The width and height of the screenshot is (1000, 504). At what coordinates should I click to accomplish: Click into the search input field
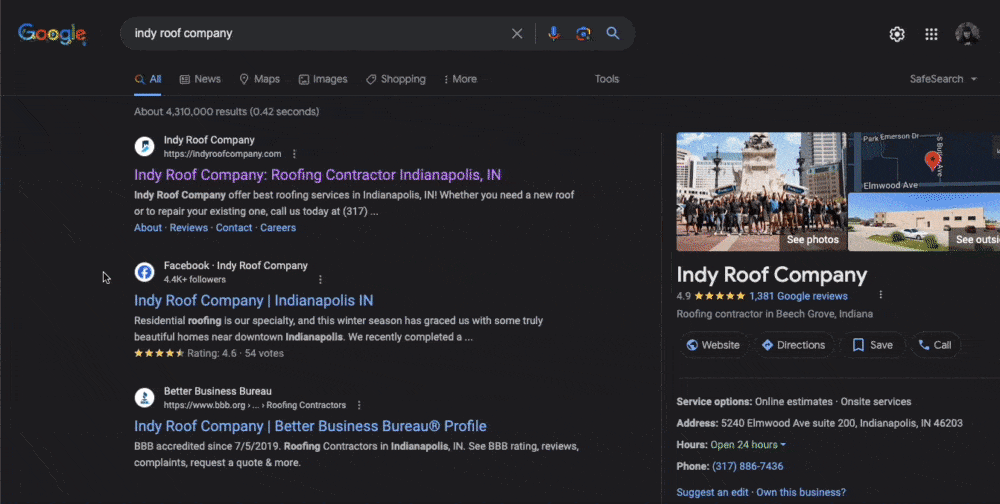point(319,33)
